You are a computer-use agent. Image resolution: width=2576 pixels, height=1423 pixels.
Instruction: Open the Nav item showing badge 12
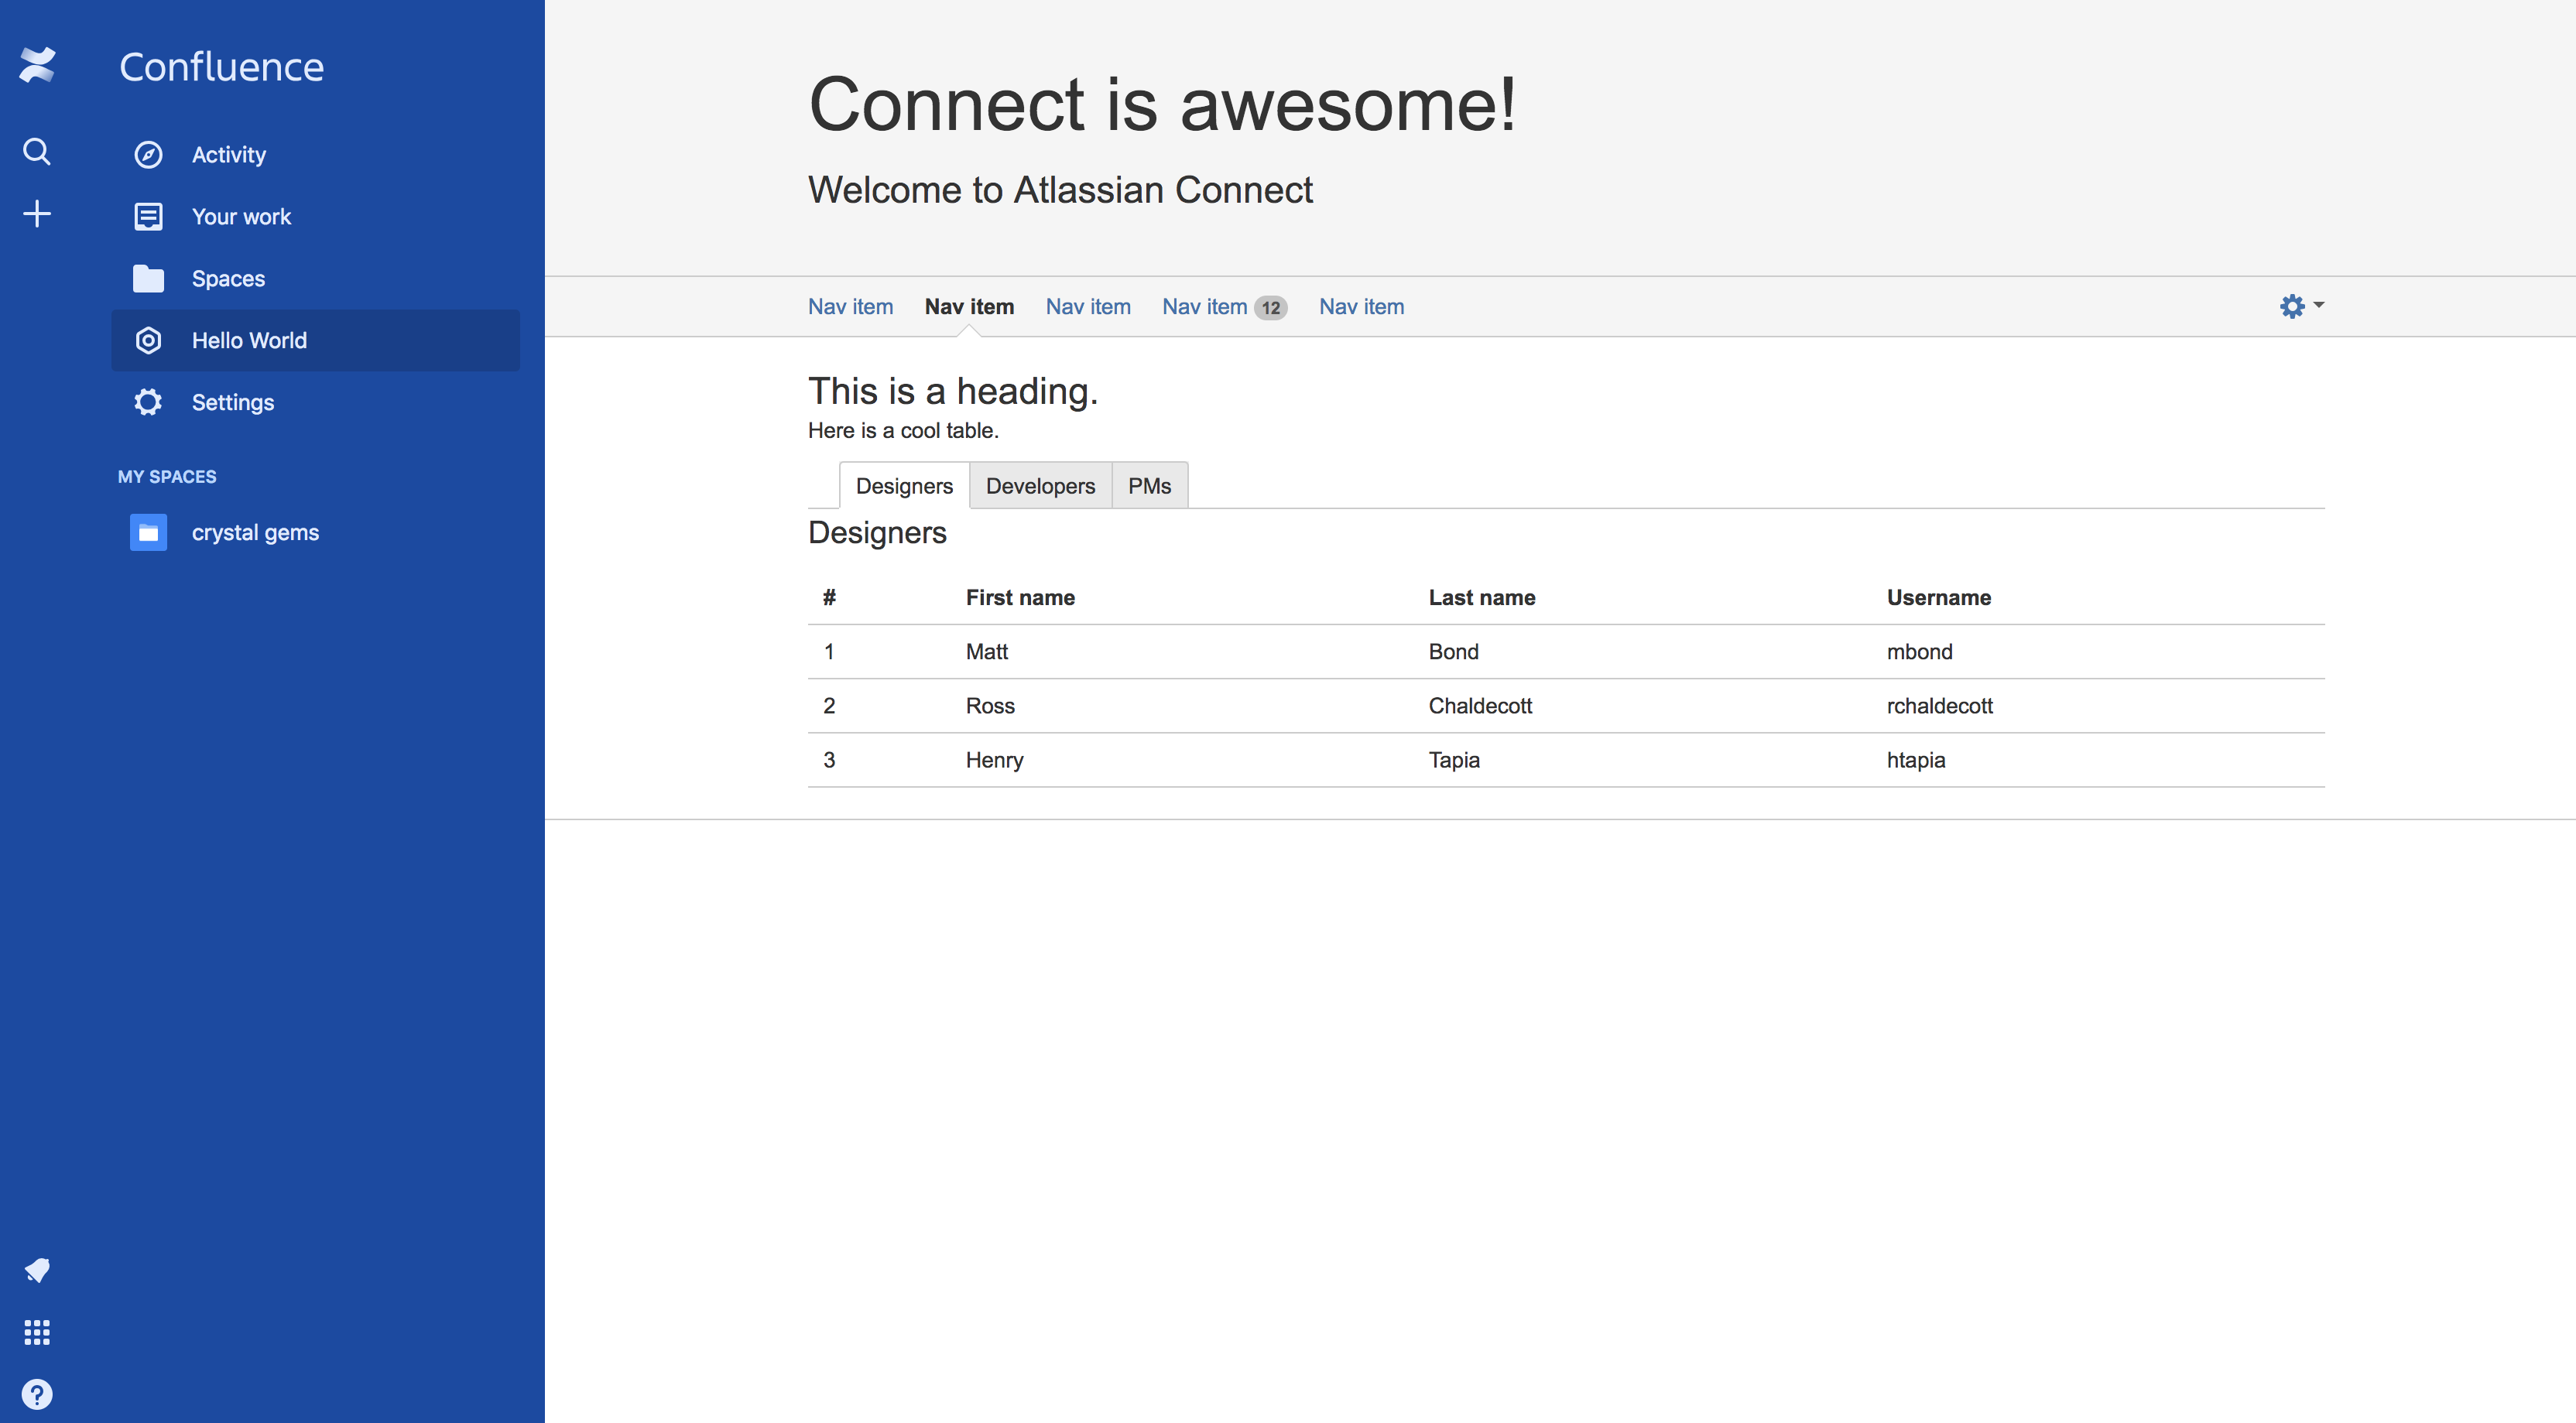[1205, 307]
